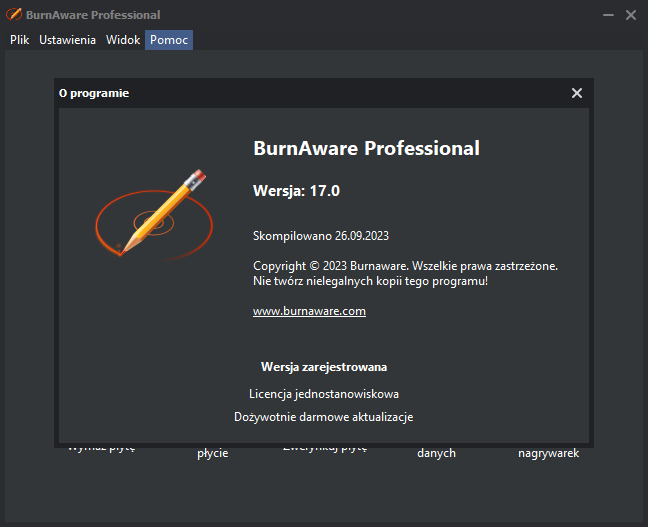
Task: Click the BurnAware pencil and disc logo
Action: tap(154, 215)
